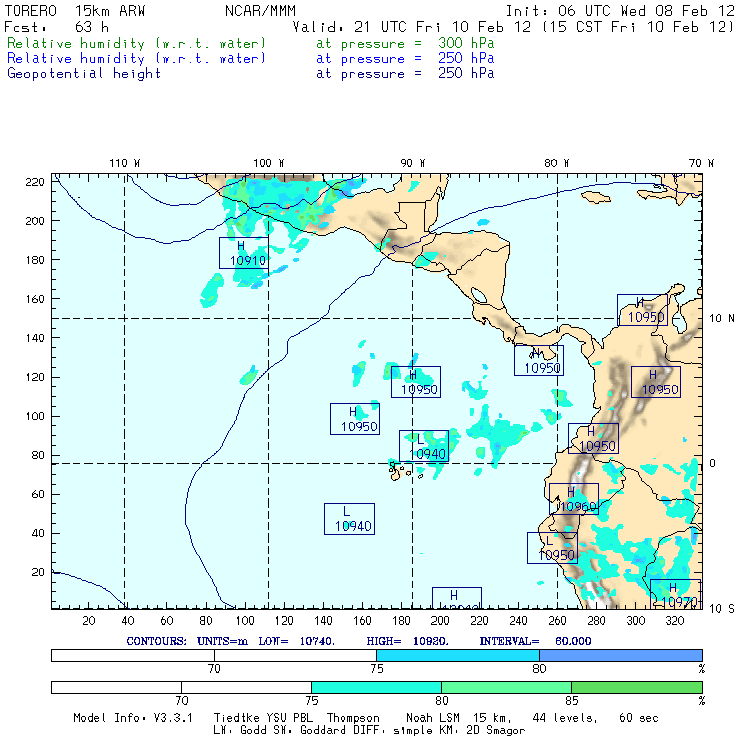This screenshot has height=740, width=740.
Task: Click the 'Fcst: 63 h' forecast hour text
Action: tap(56, 27)
